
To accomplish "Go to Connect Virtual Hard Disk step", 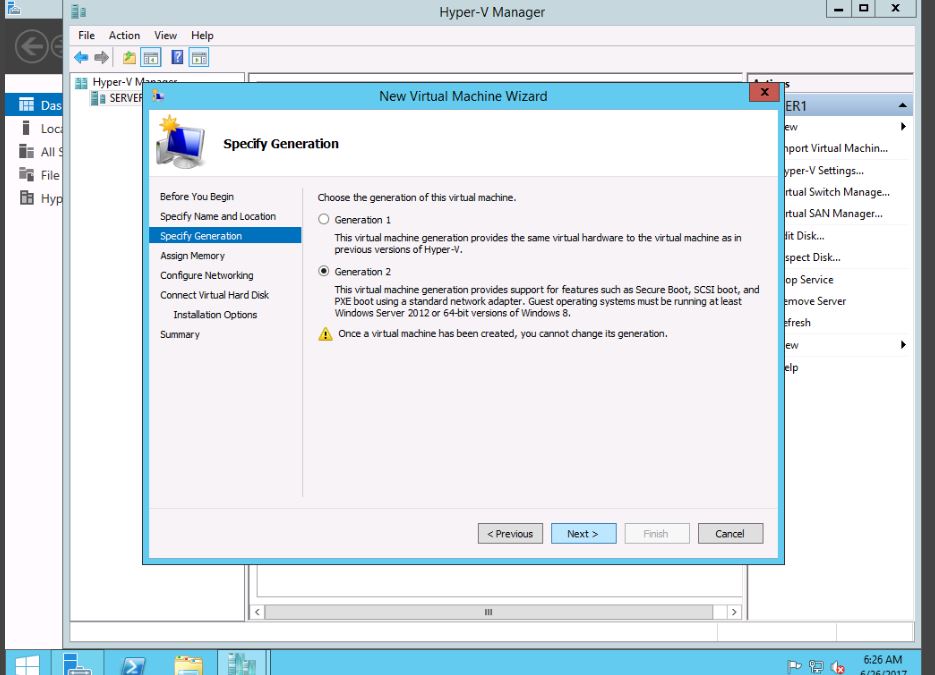I will pos(214,295).
